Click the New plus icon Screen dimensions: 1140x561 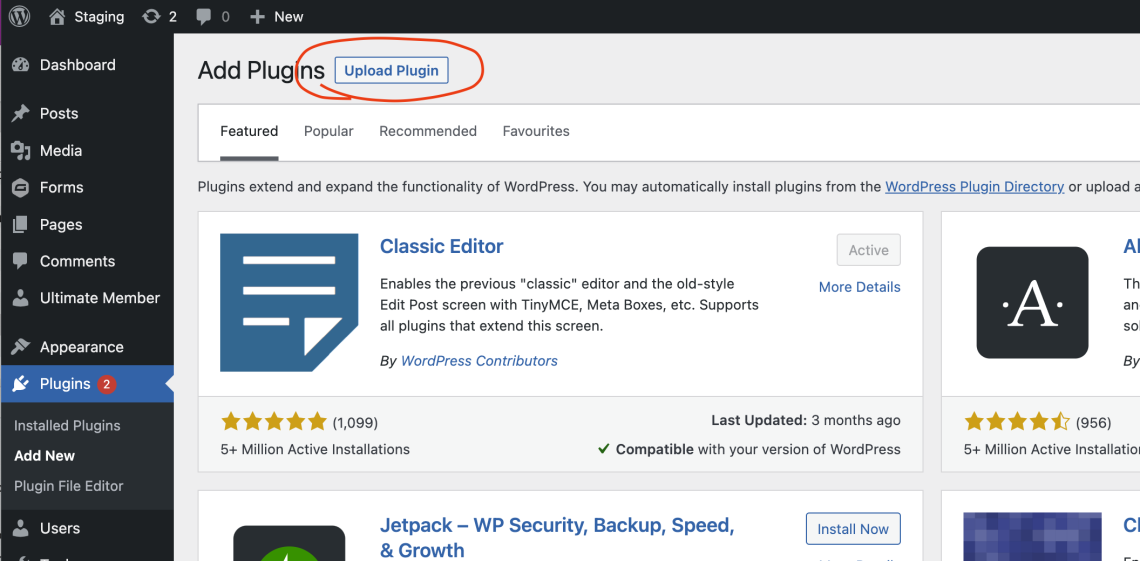(258, 17)
